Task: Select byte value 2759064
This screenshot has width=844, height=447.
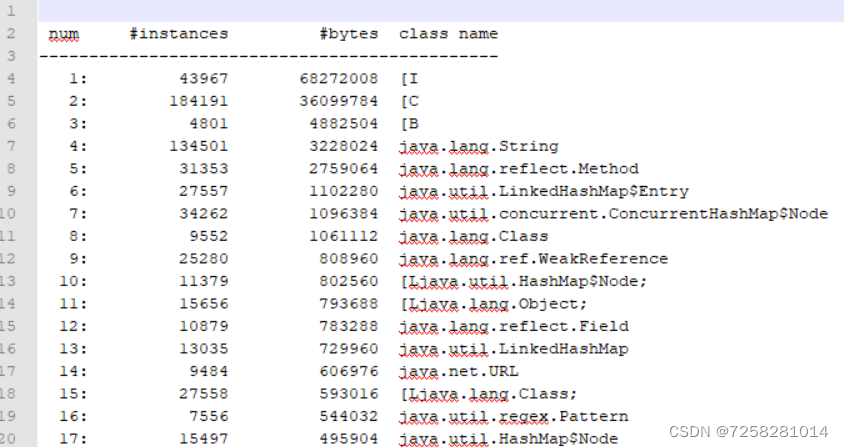Action: [343, 169]
